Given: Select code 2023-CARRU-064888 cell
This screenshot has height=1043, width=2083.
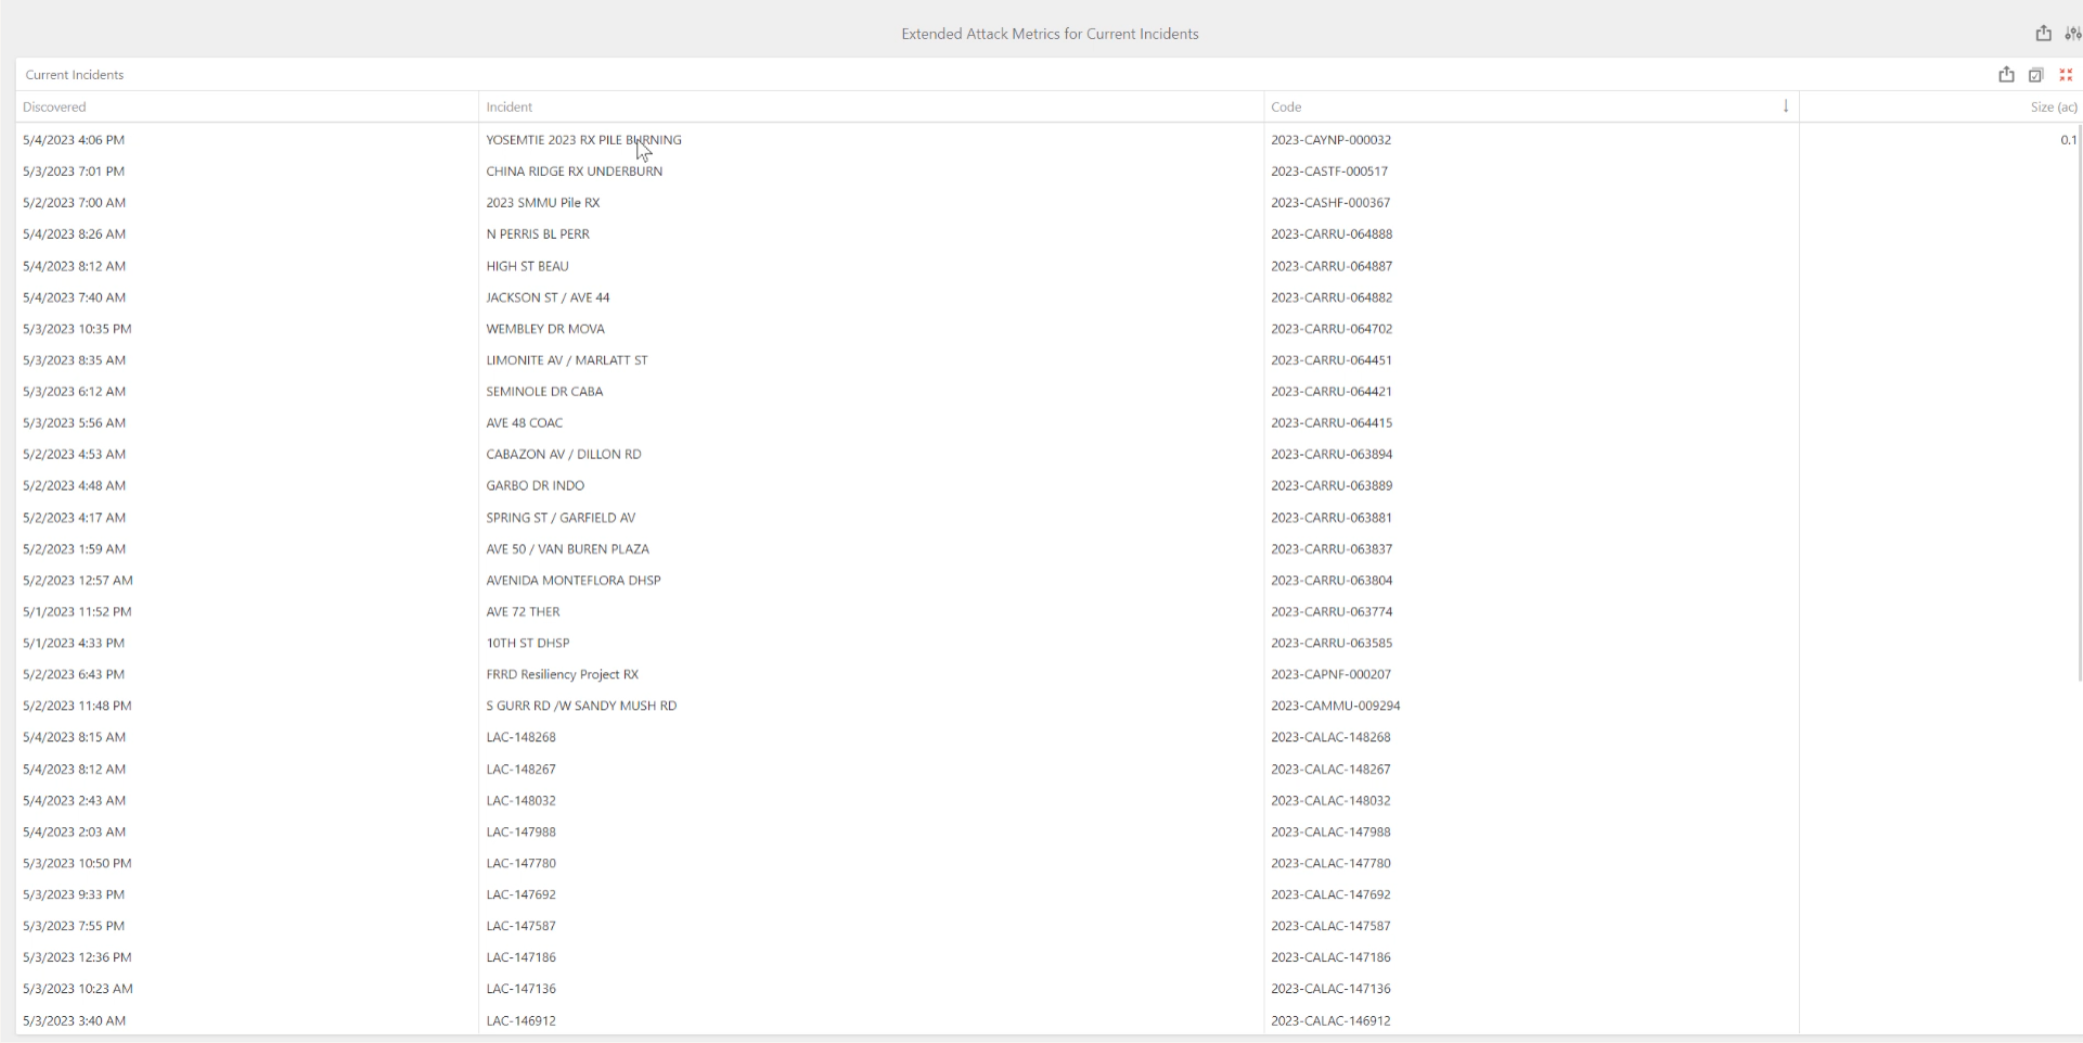Looking at the screenshot, I should (1331, 234).
